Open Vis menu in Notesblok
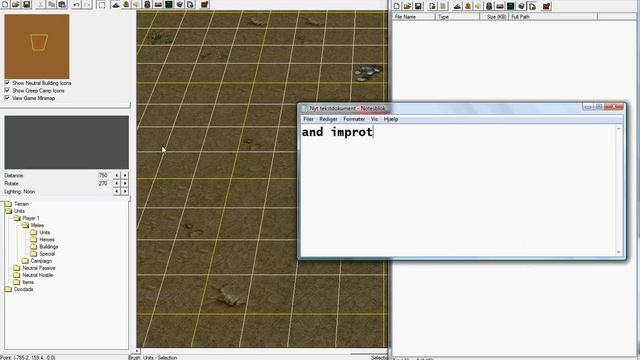 coord(374,119)
